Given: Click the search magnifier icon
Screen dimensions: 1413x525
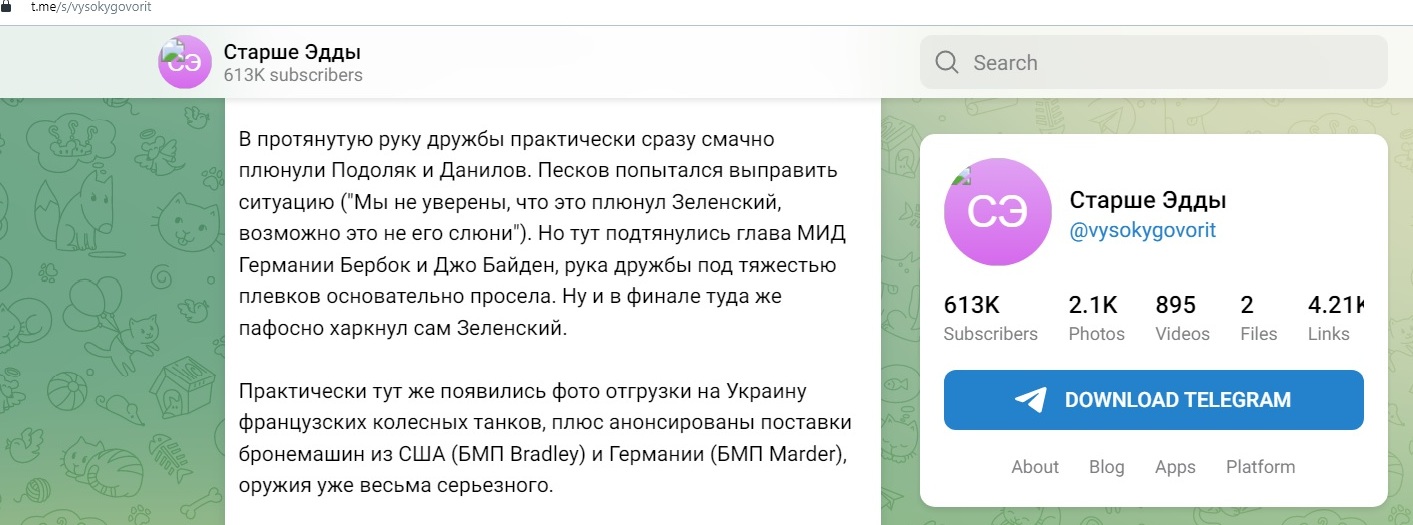Looking at the screenshot, I should click(946, 63).
